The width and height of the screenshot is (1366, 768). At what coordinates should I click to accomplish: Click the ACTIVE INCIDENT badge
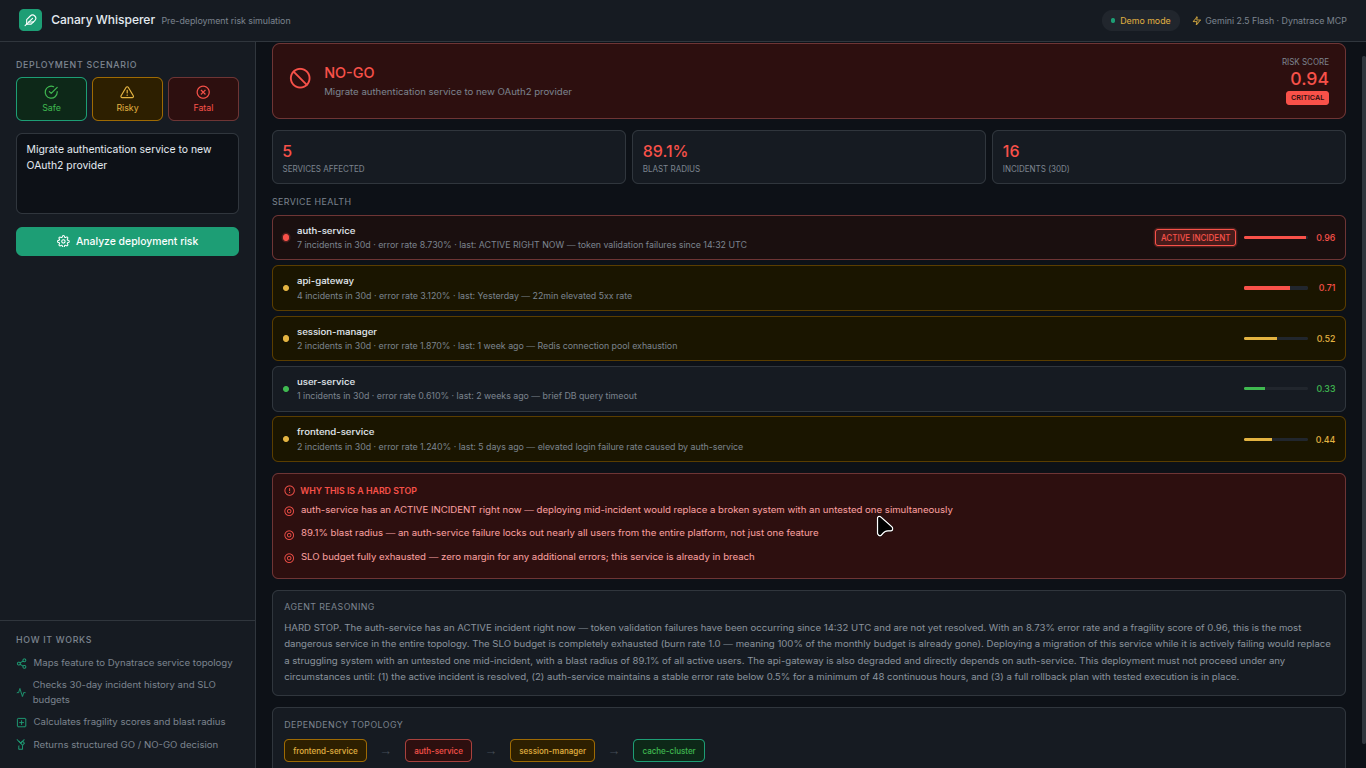[x=1195, y=238]
